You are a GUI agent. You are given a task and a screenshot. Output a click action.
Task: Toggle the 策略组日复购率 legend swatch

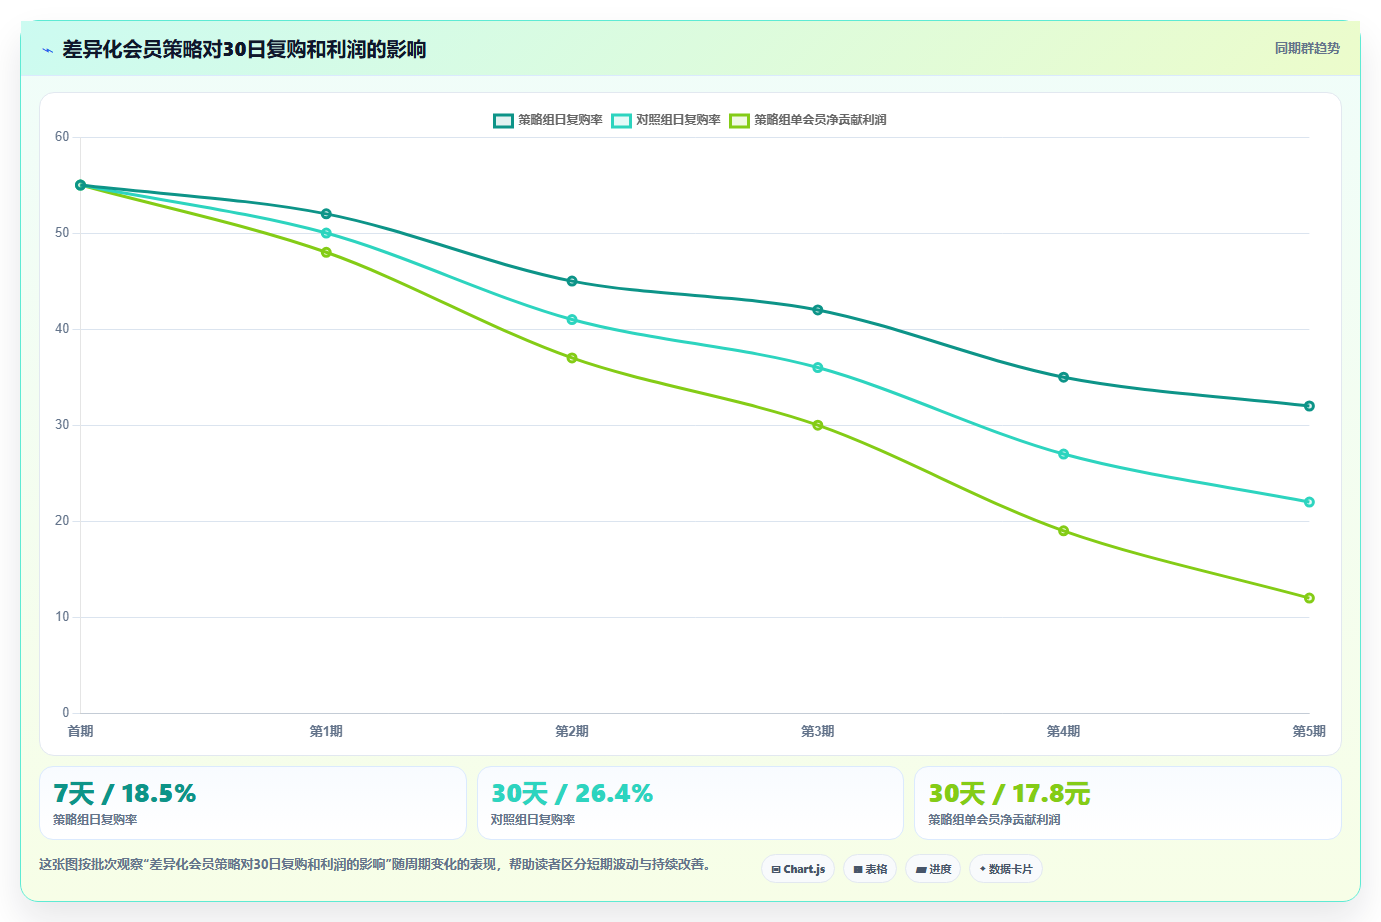(503, 120)
